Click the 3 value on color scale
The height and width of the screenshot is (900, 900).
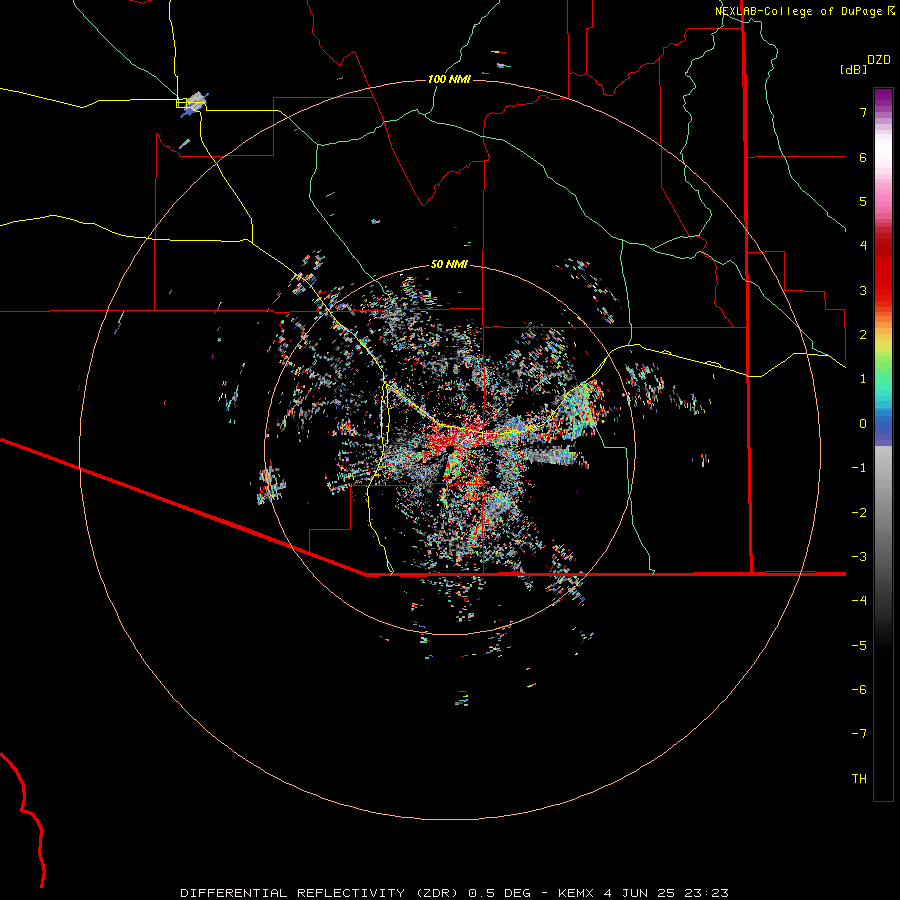pyautogui.click(x=863, y=290)
